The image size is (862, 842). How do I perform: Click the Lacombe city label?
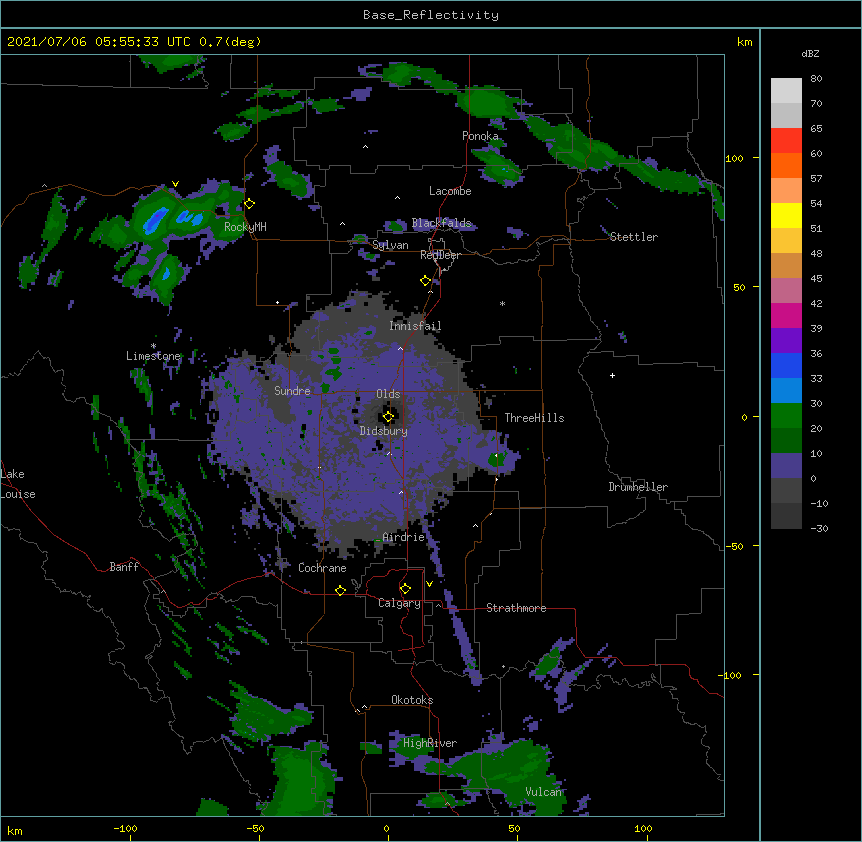(x=450, y=191)
